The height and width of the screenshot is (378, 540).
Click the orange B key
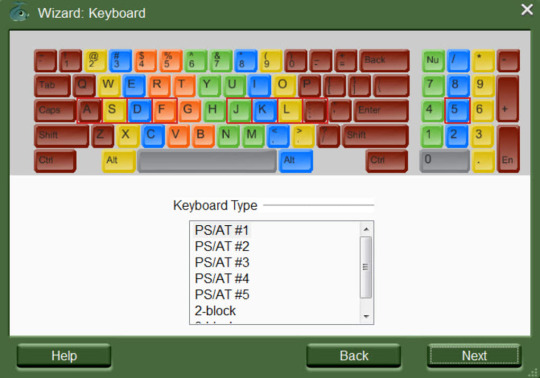tap(203, 136)
